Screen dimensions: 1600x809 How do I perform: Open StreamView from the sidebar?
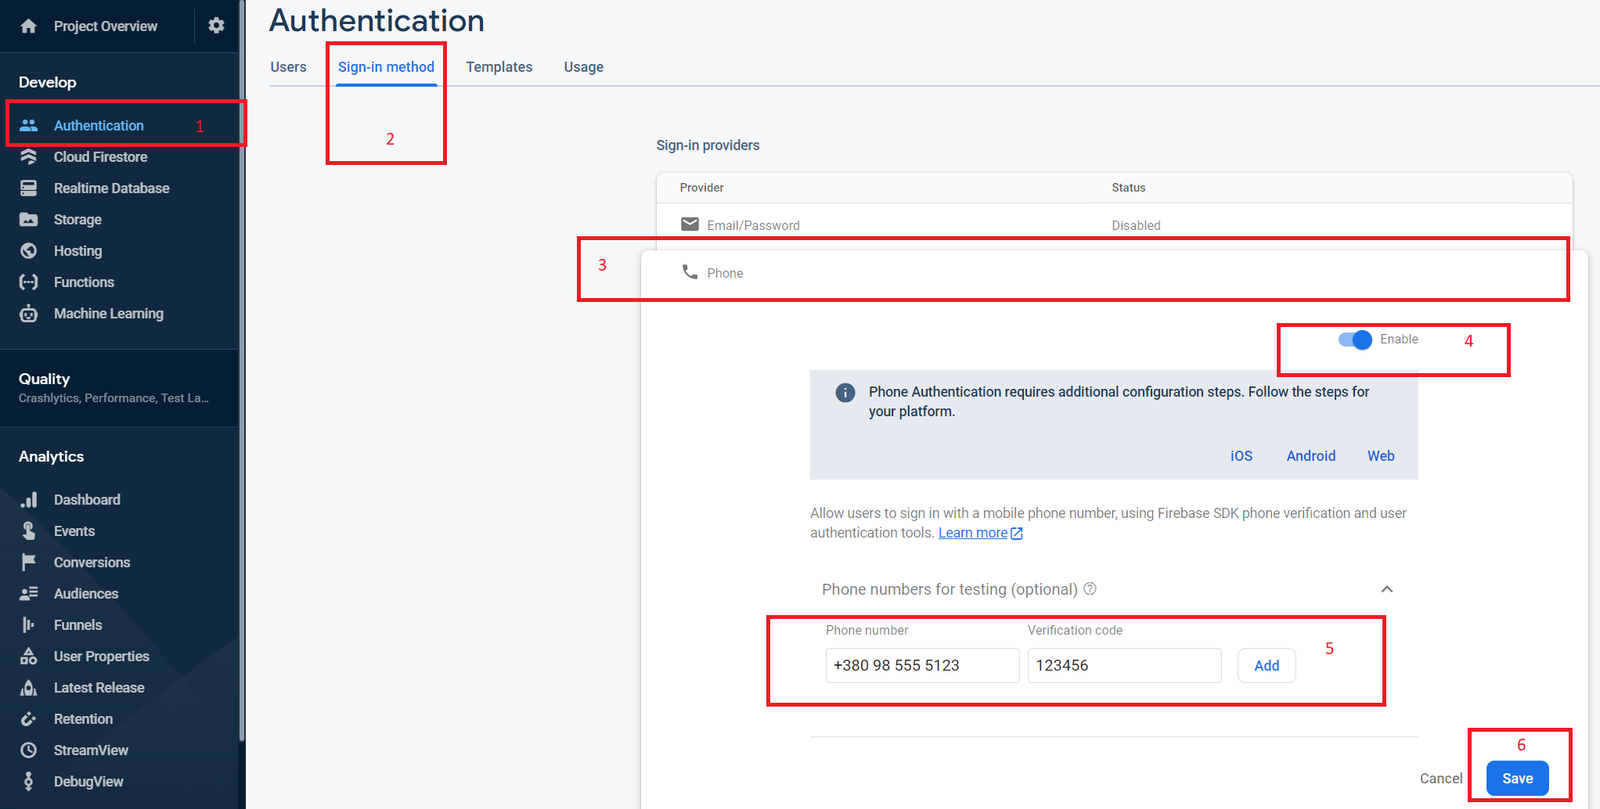(x=91, y=750)
